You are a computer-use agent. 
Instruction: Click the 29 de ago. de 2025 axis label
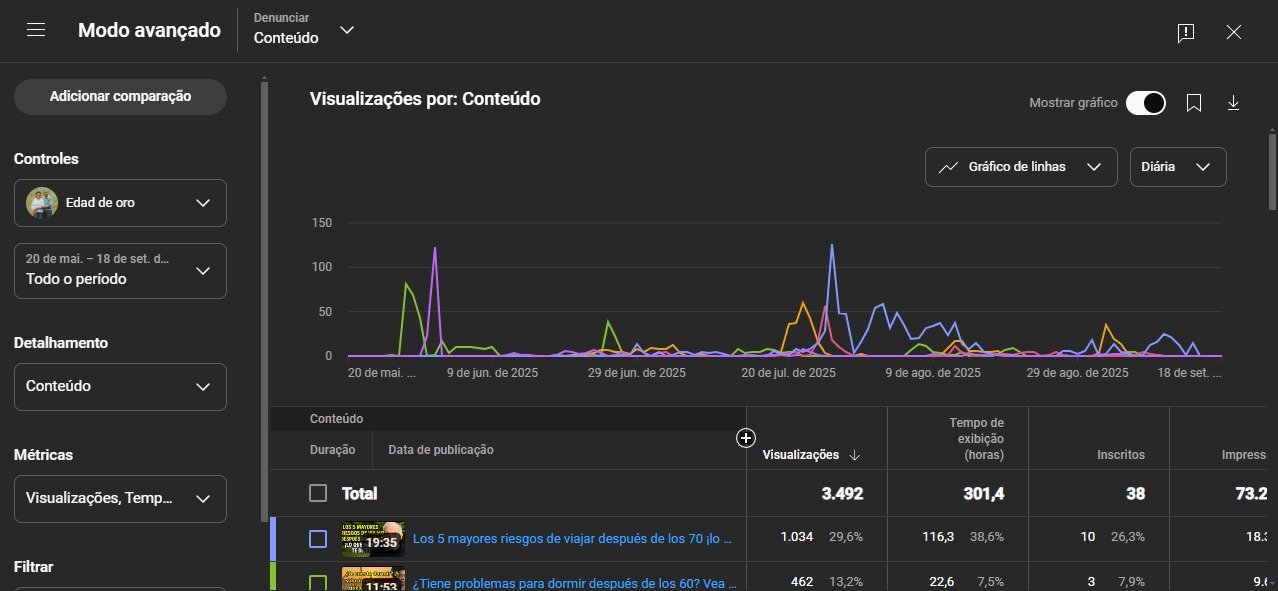click(1079, 372)
